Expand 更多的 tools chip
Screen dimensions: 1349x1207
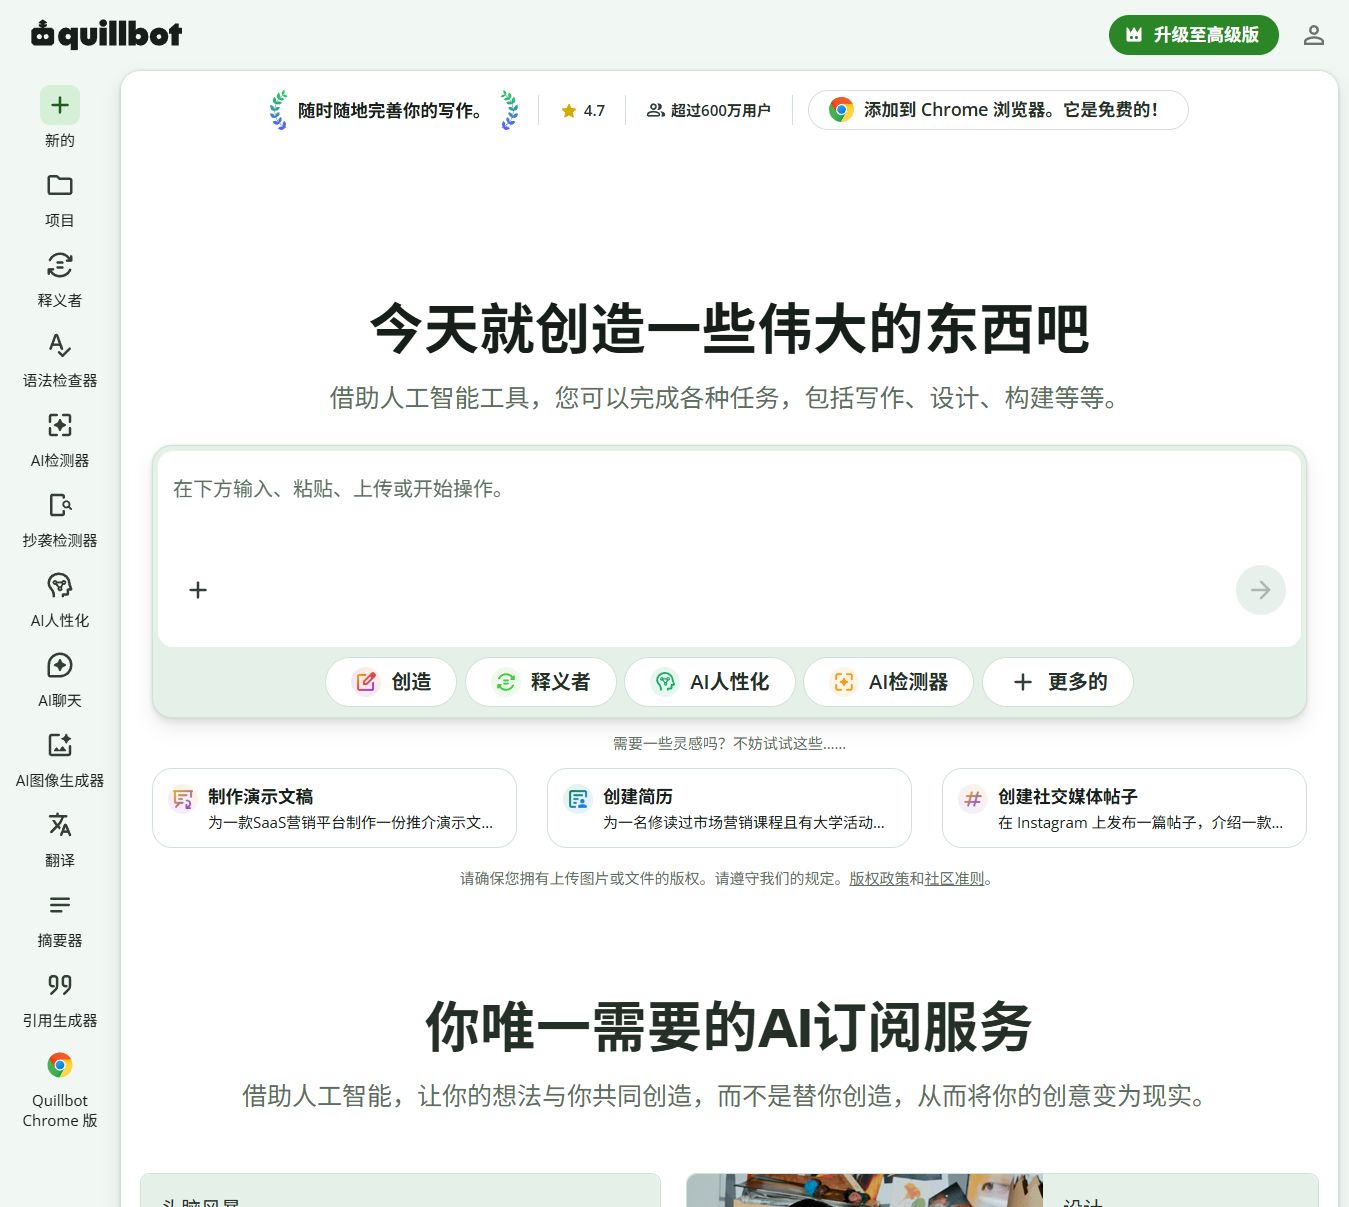tap(1058, 682)
